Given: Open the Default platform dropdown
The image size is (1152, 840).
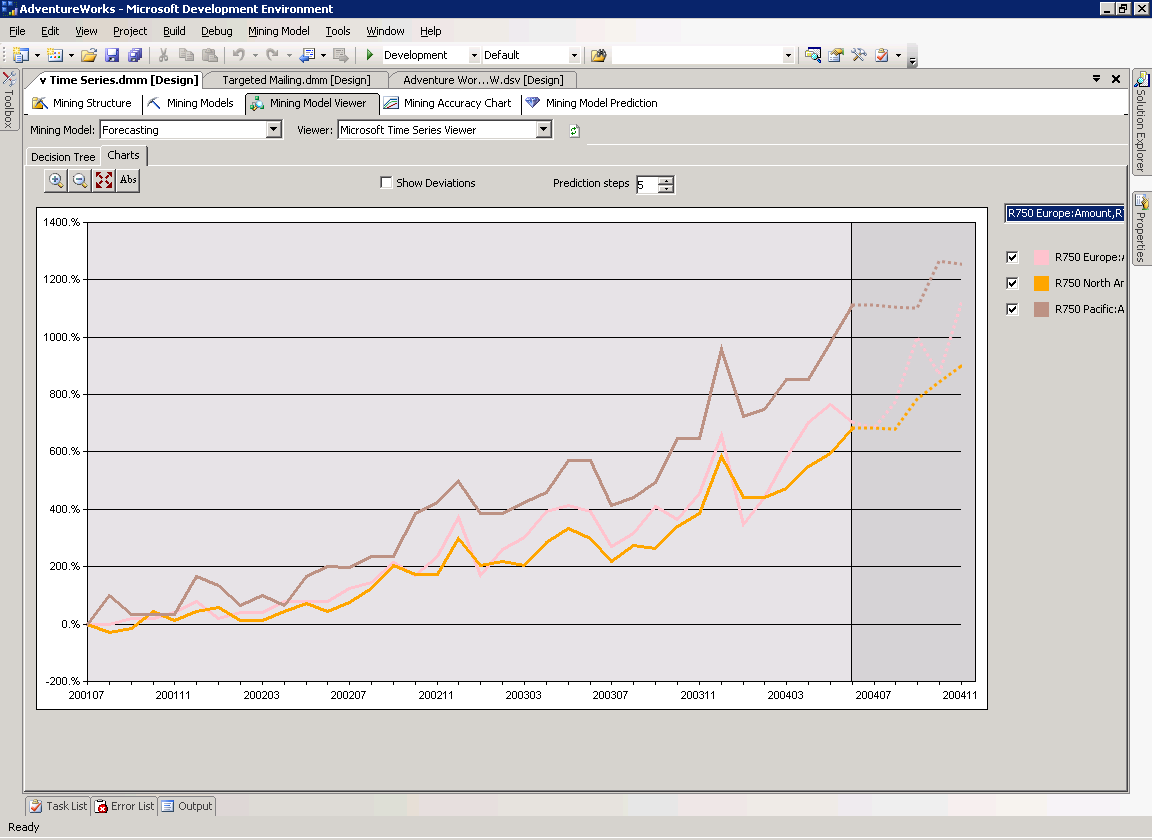Looking at the screenshot, I should [574, 55].
